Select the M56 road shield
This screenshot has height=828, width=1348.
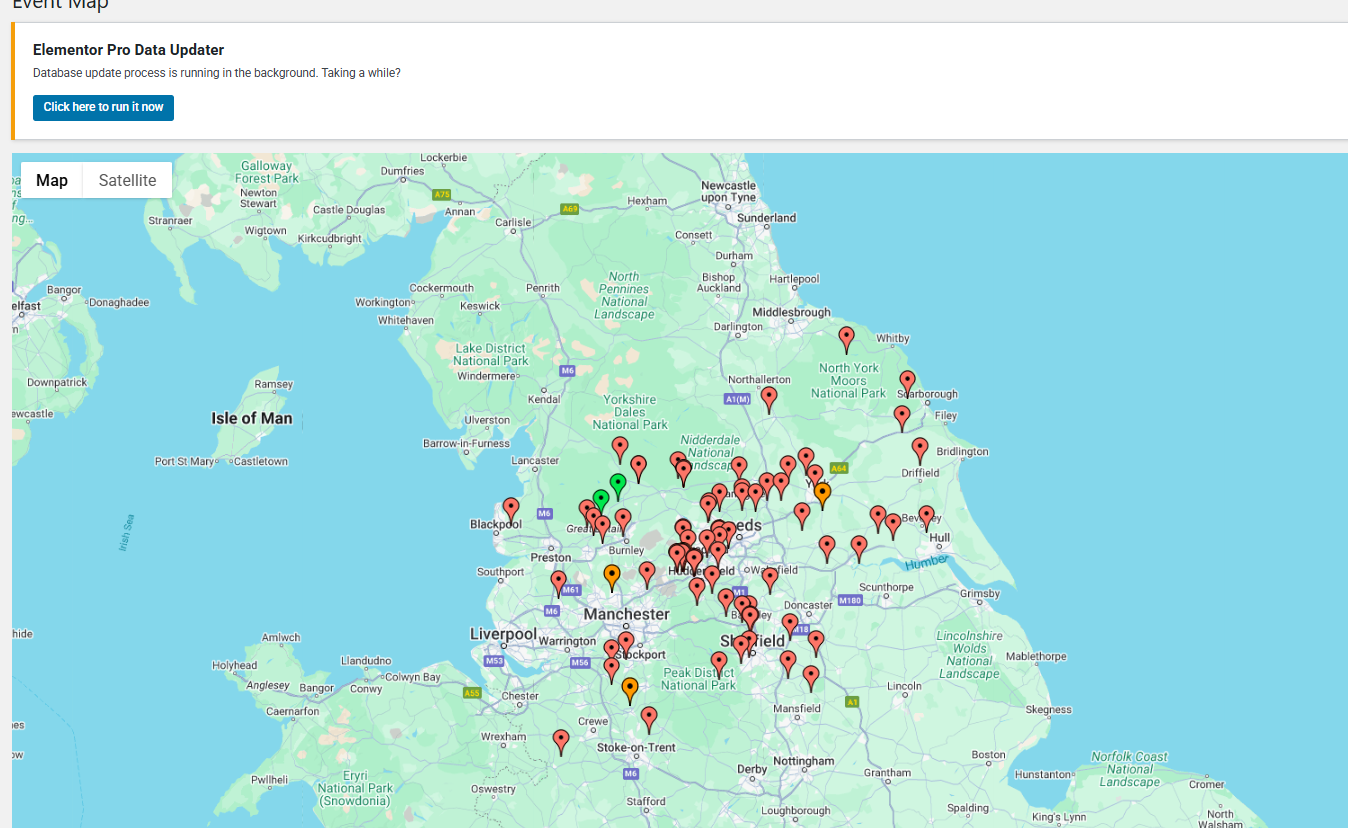pos(580,663)
